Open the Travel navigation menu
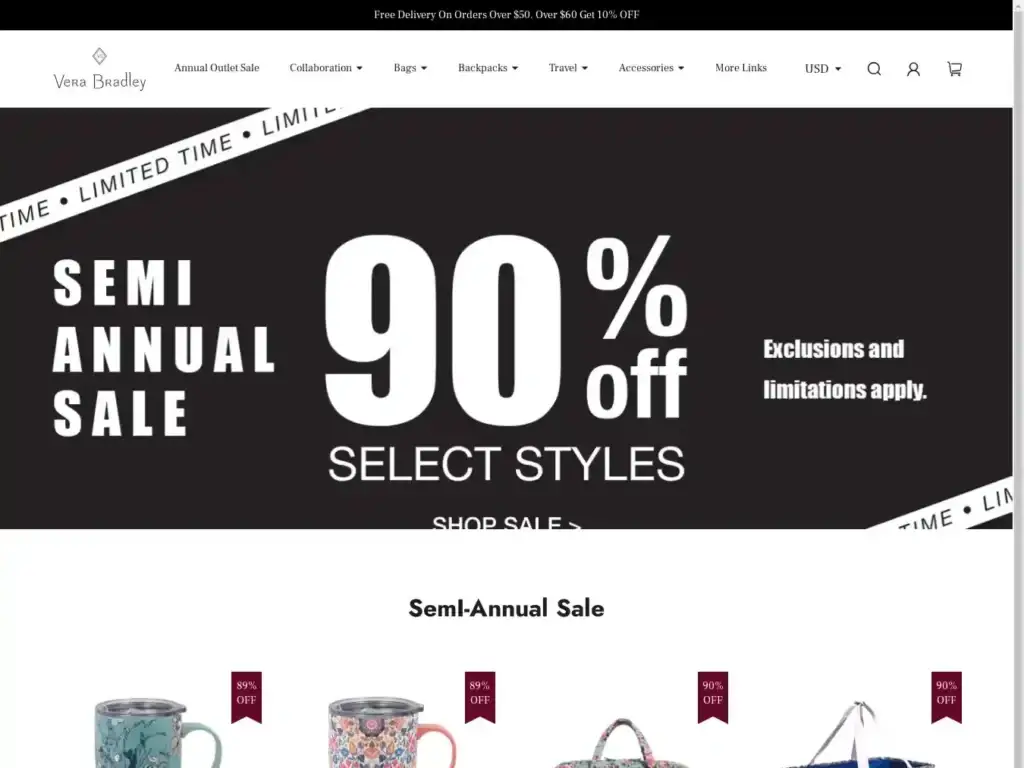 (568, 68)
